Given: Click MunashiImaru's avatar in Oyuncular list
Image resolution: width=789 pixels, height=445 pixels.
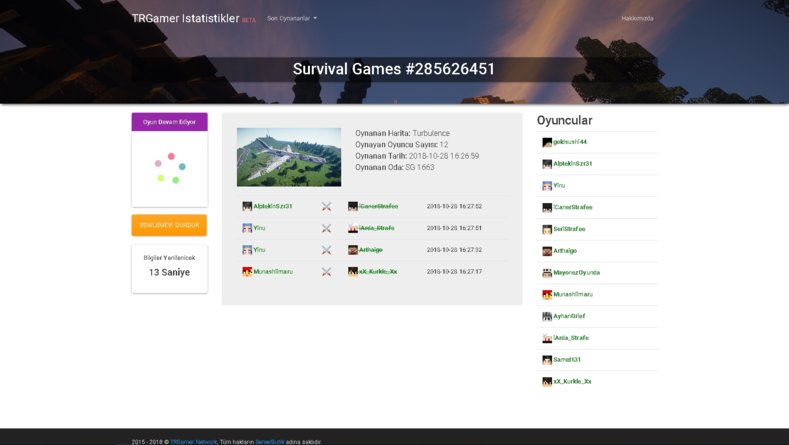Looking at the screenshot, I should pos(547,294).
